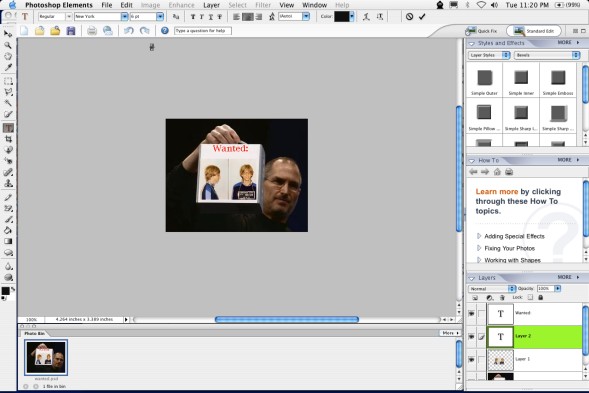The image size is (589, 393).
Task: Open the text color dropdown arrow
Action: pyautogui.click(x=352, y=17)
